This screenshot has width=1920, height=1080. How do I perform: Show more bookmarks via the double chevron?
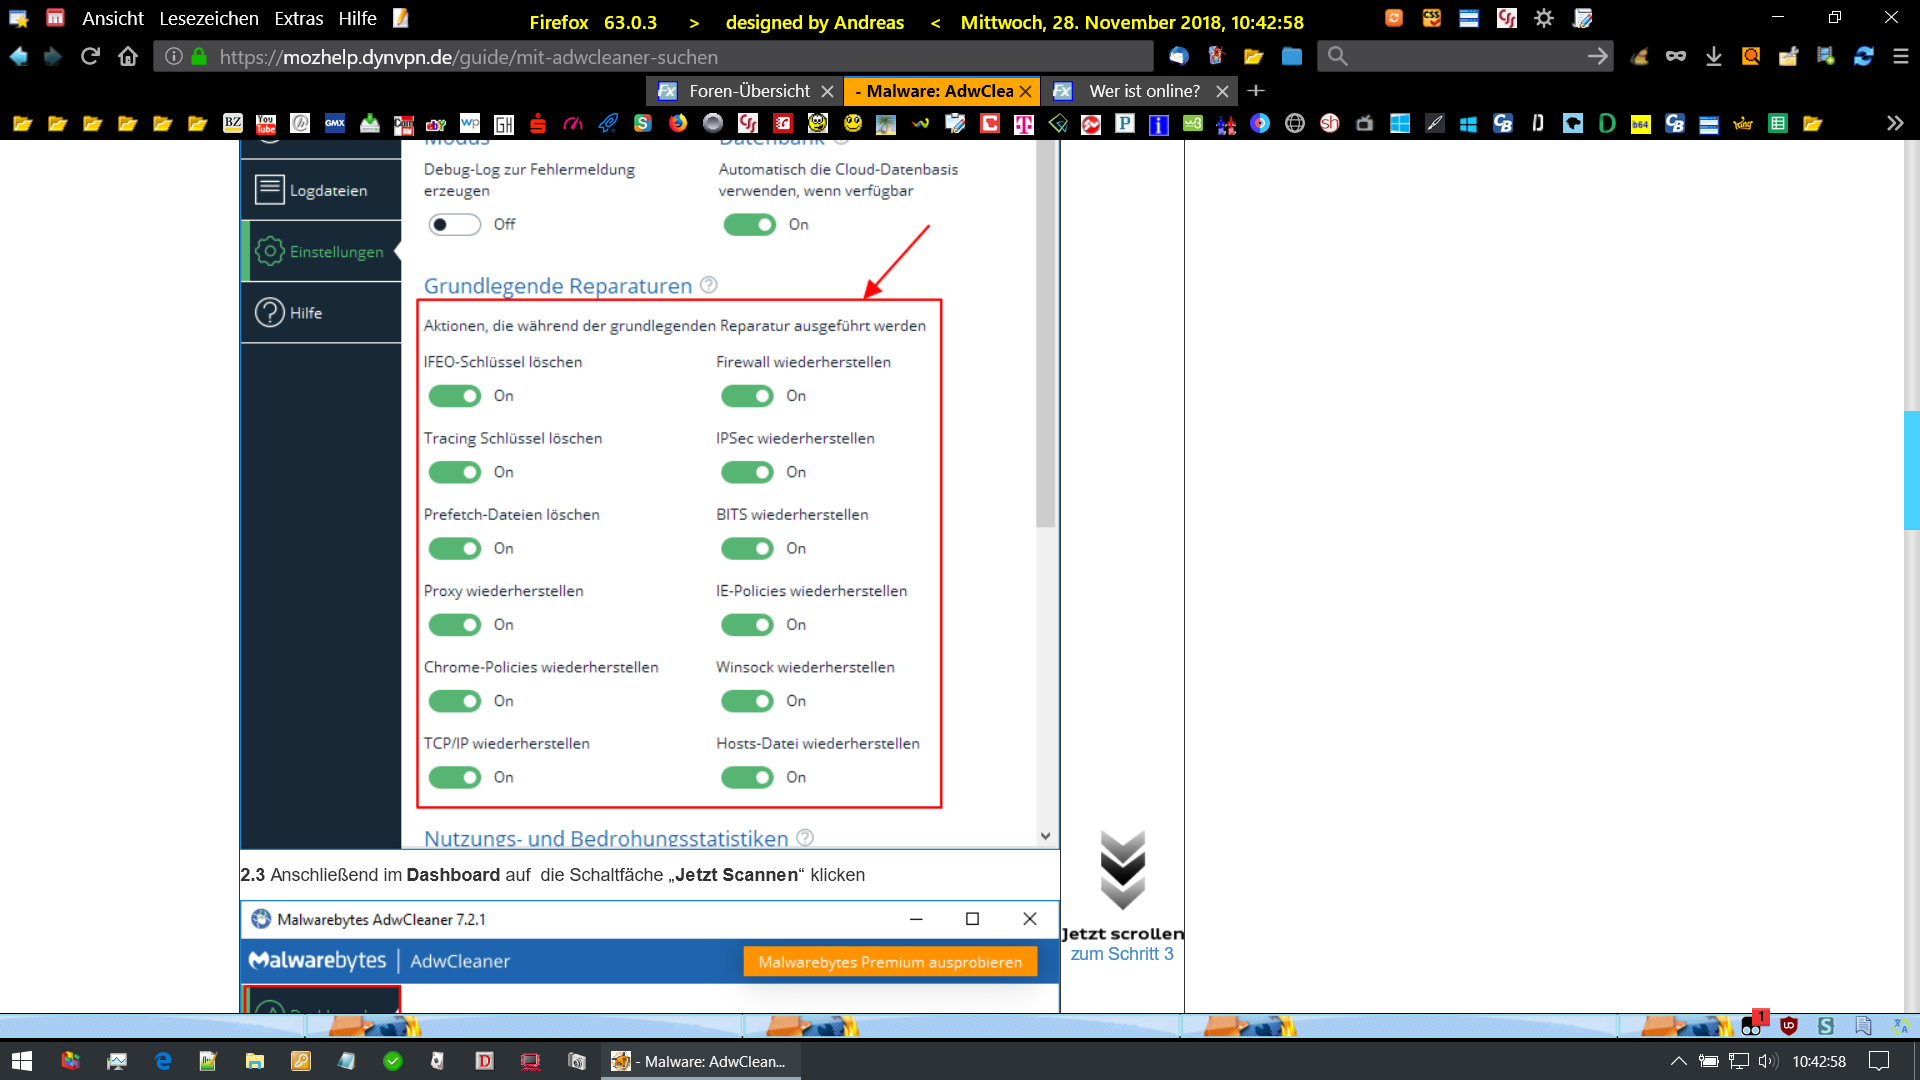click(1894, 123)
